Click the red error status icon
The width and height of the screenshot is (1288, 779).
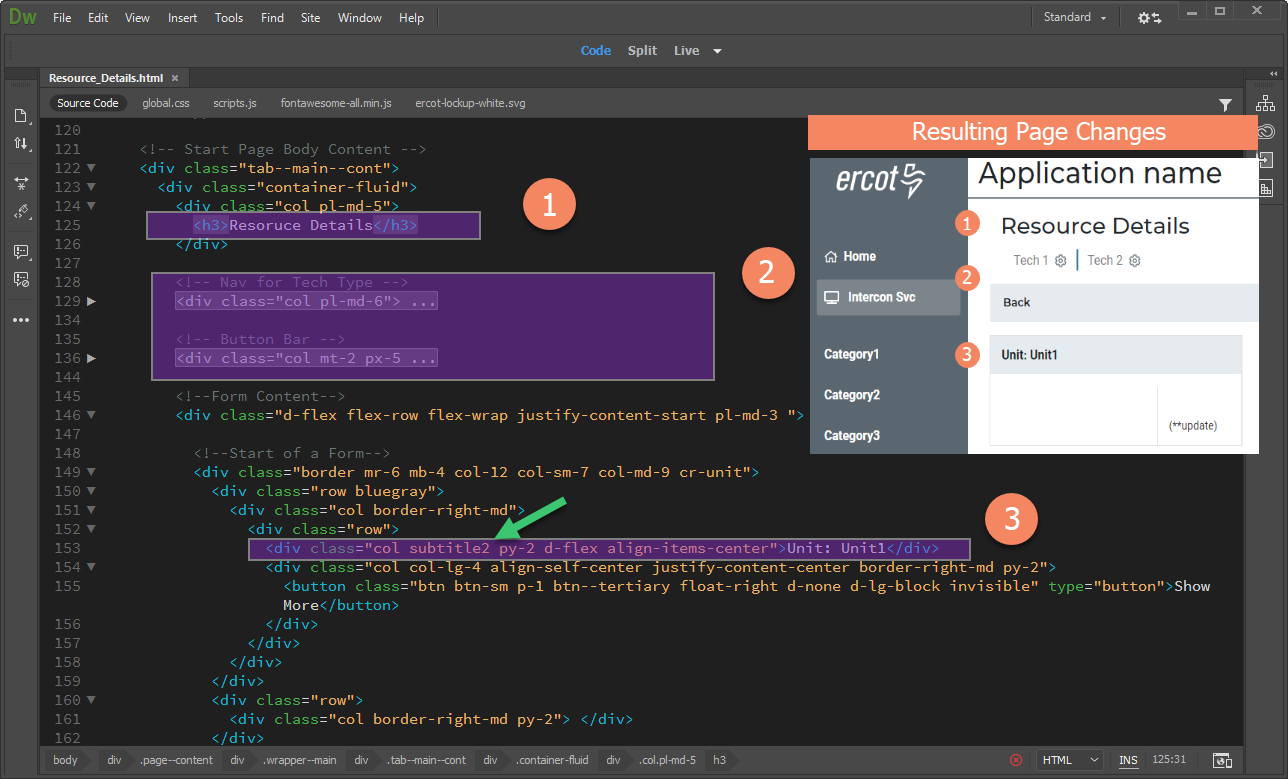click(x=1016, y=760)
